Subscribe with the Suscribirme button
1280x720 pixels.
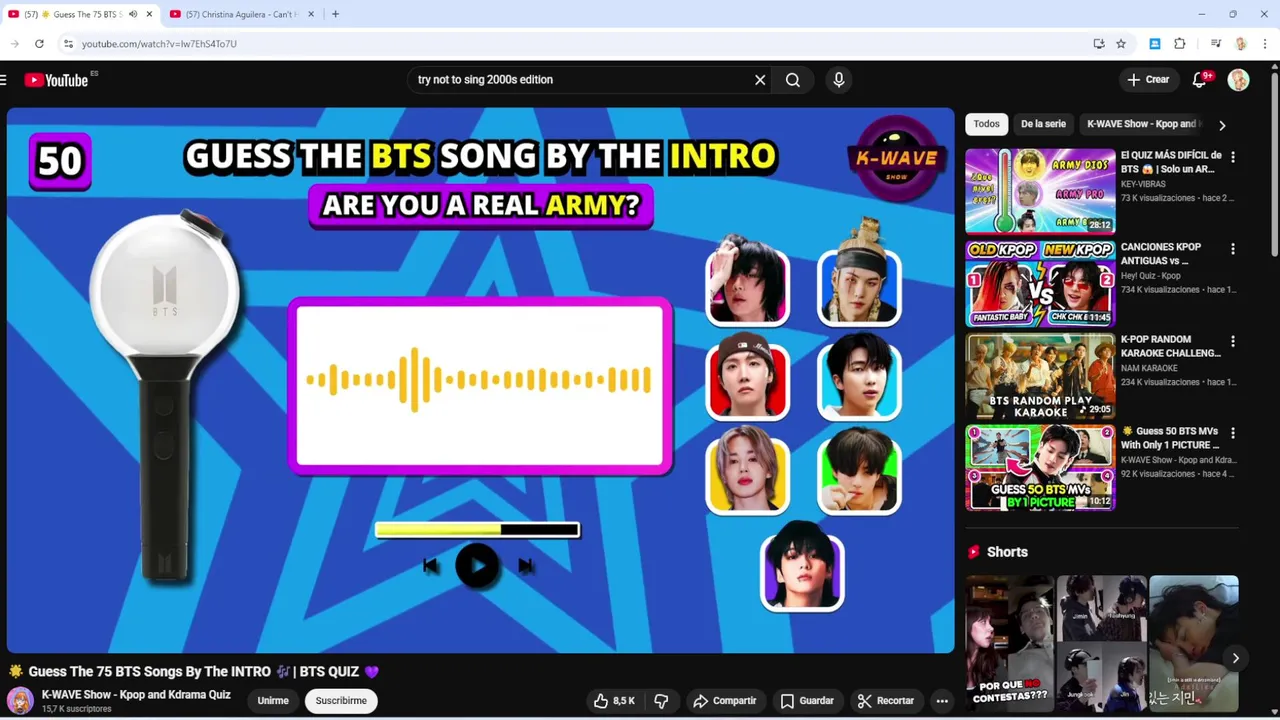click(x=341, y=701)
